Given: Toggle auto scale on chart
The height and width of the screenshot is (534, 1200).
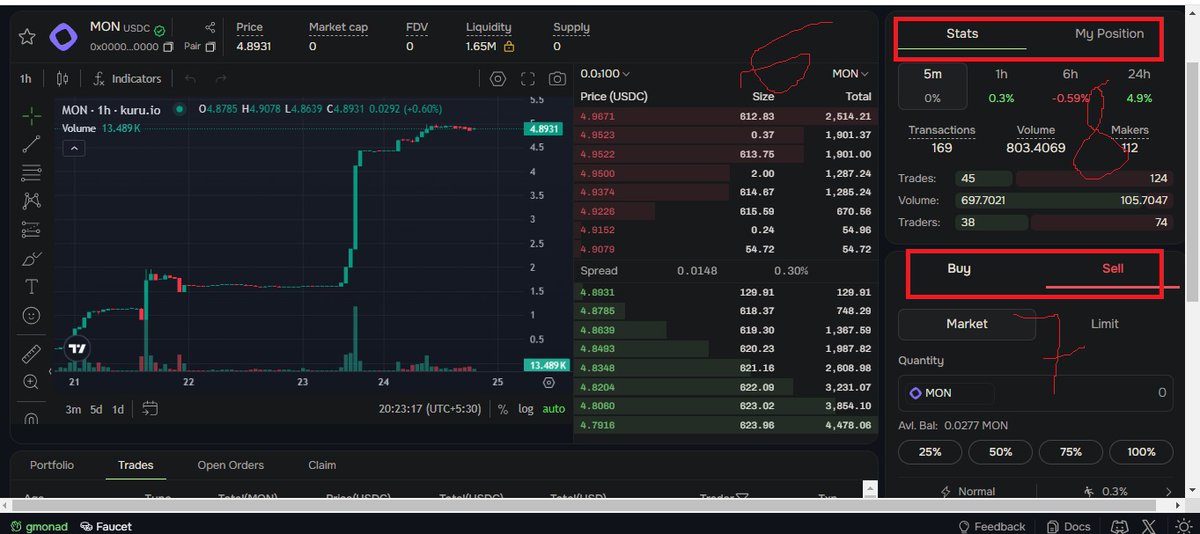Looking at the screenshot, I should tap(553, 409).
